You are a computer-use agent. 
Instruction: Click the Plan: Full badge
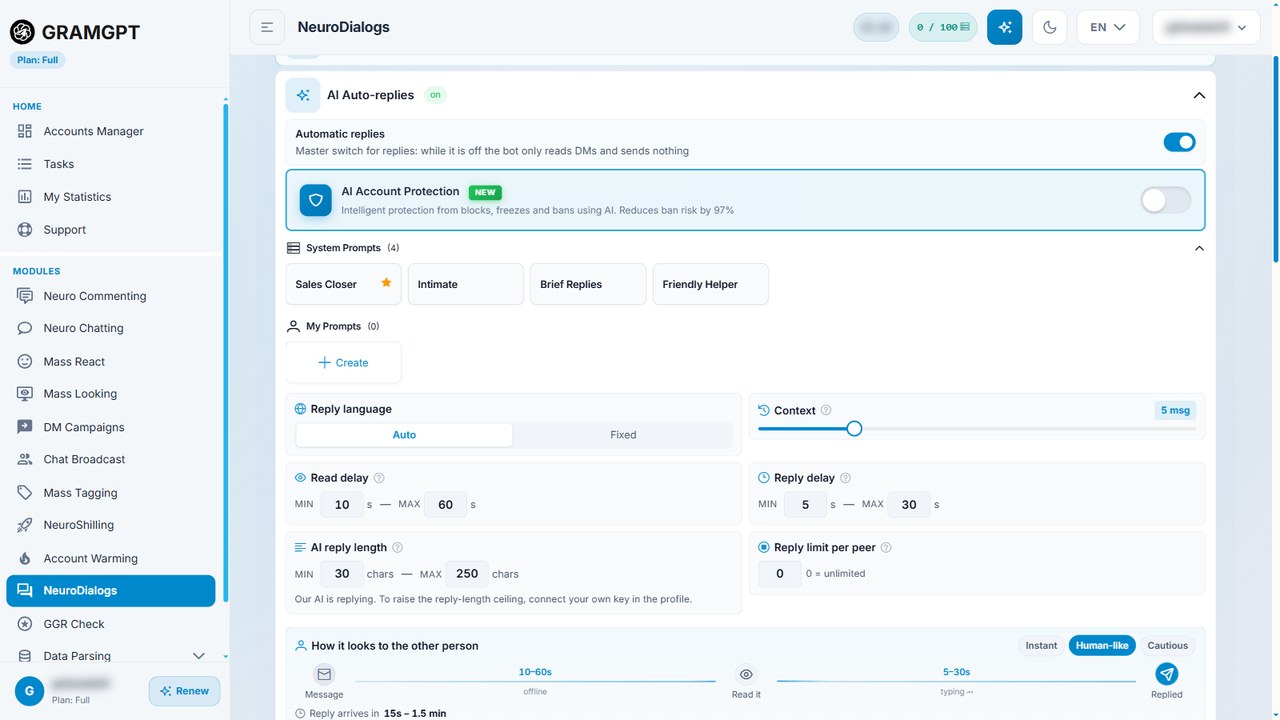pos(38,60)
